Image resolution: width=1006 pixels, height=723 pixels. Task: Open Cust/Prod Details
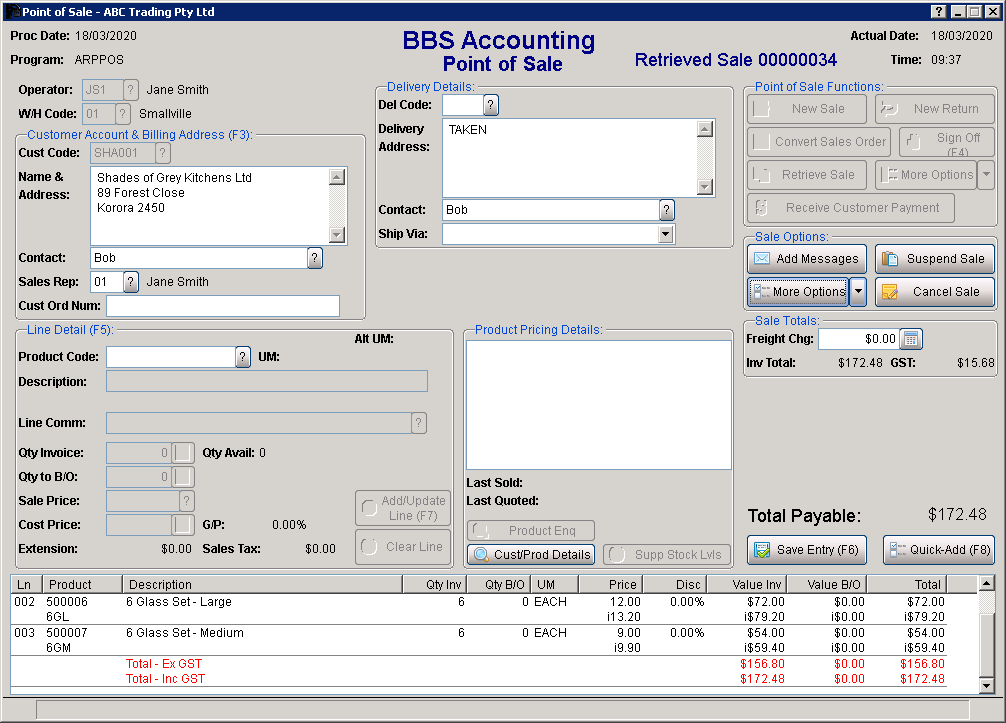[531, 554]
